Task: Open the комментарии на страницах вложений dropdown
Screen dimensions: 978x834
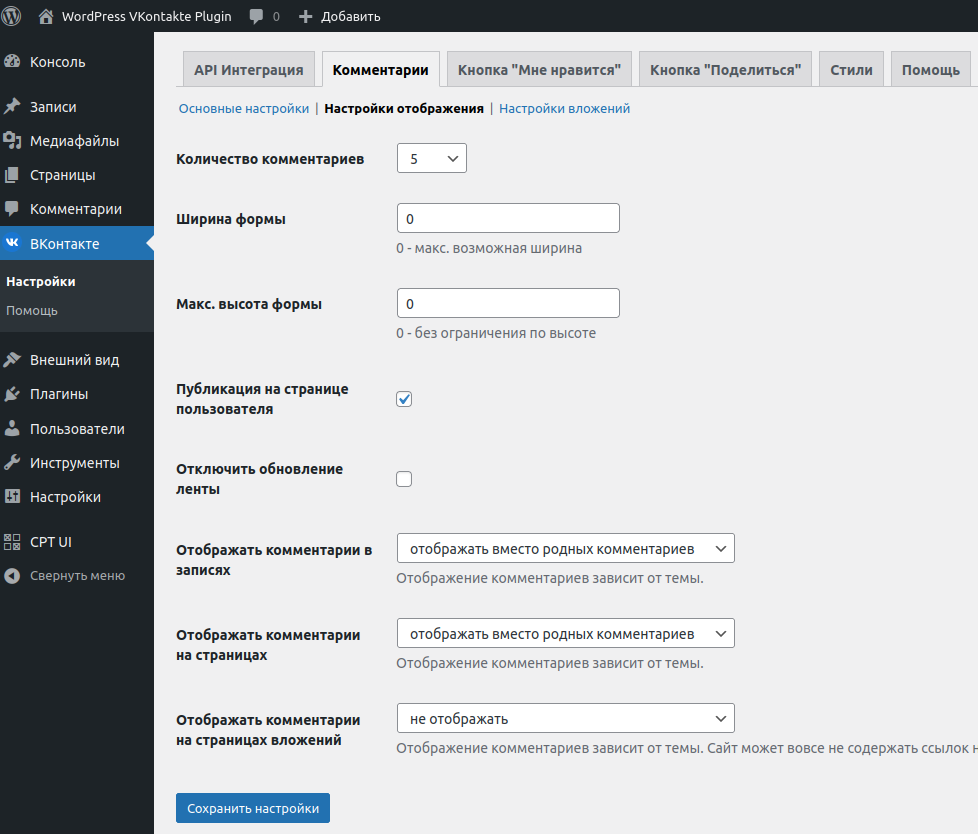Action: click(566, 718)
